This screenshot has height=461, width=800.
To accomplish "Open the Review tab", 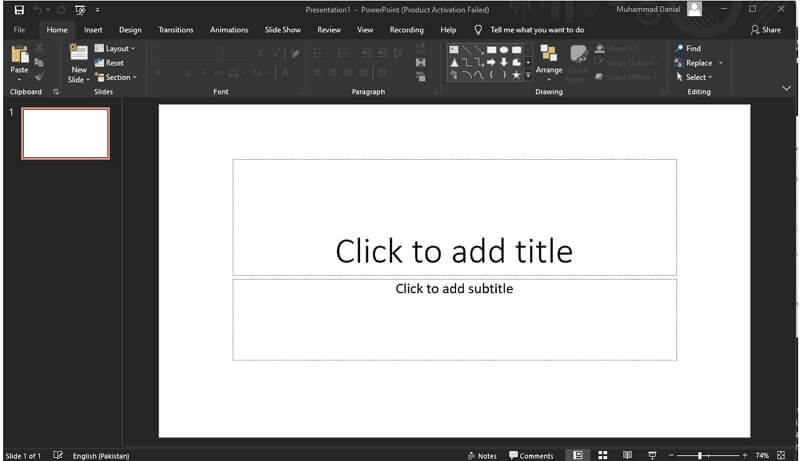I will coord(329,30).
